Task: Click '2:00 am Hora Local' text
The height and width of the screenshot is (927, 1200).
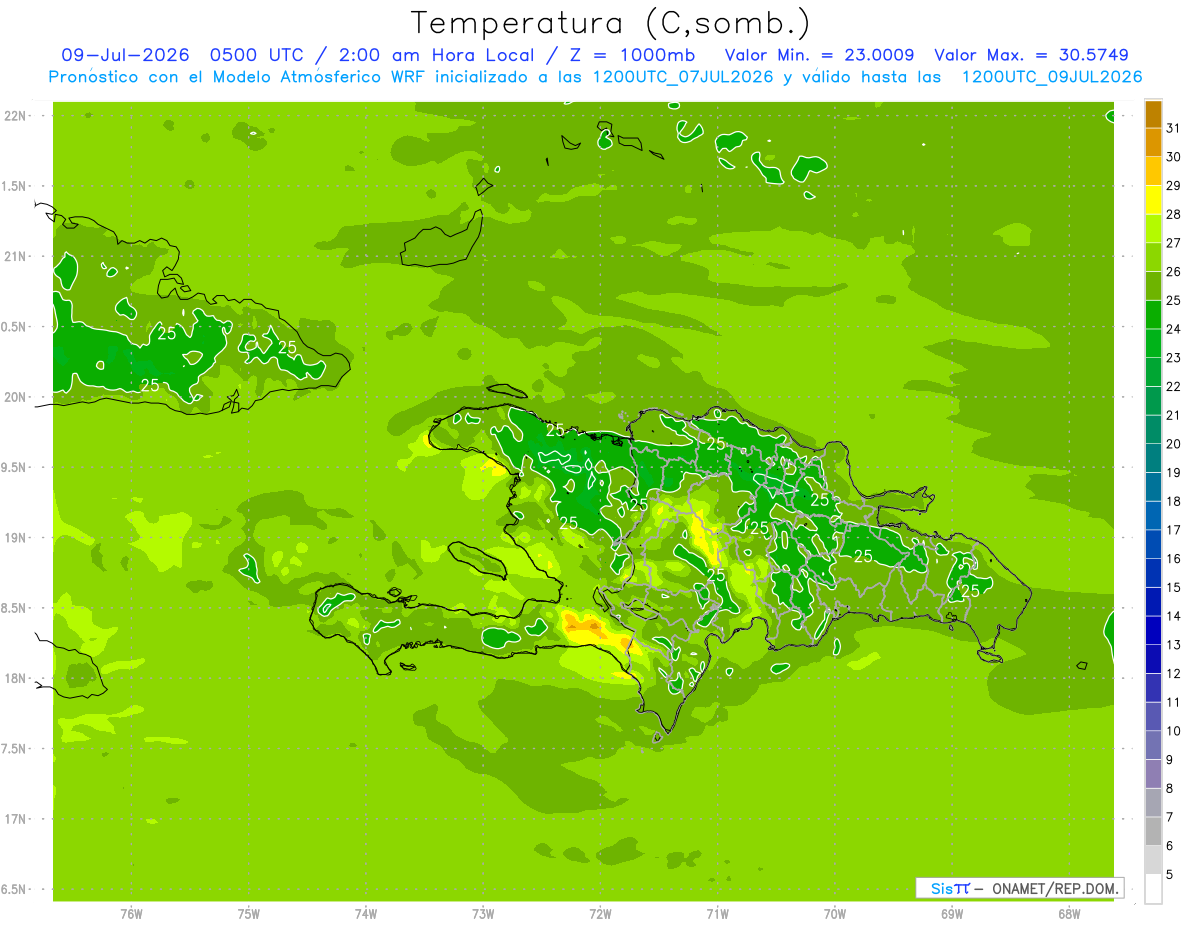Action: pos(432,55)
